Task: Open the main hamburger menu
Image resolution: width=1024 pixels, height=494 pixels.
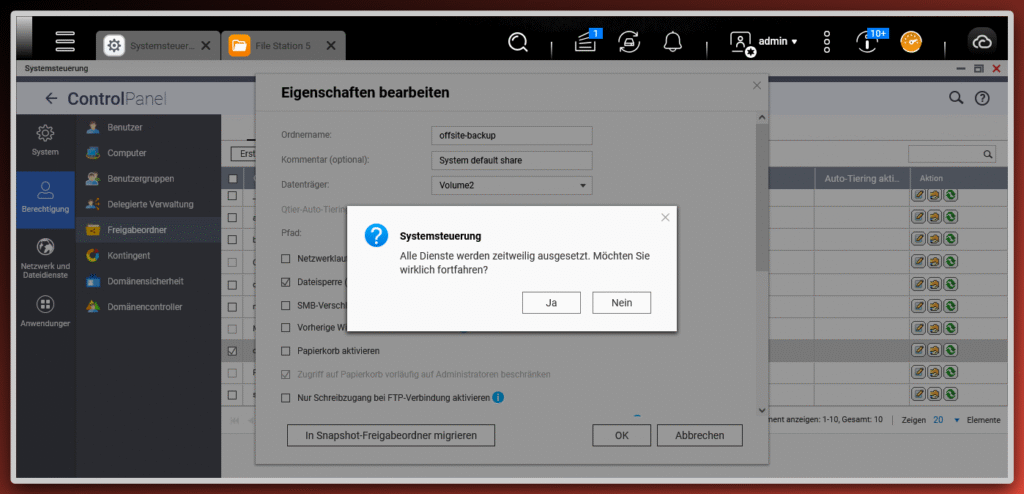Action: click(65, 42)
